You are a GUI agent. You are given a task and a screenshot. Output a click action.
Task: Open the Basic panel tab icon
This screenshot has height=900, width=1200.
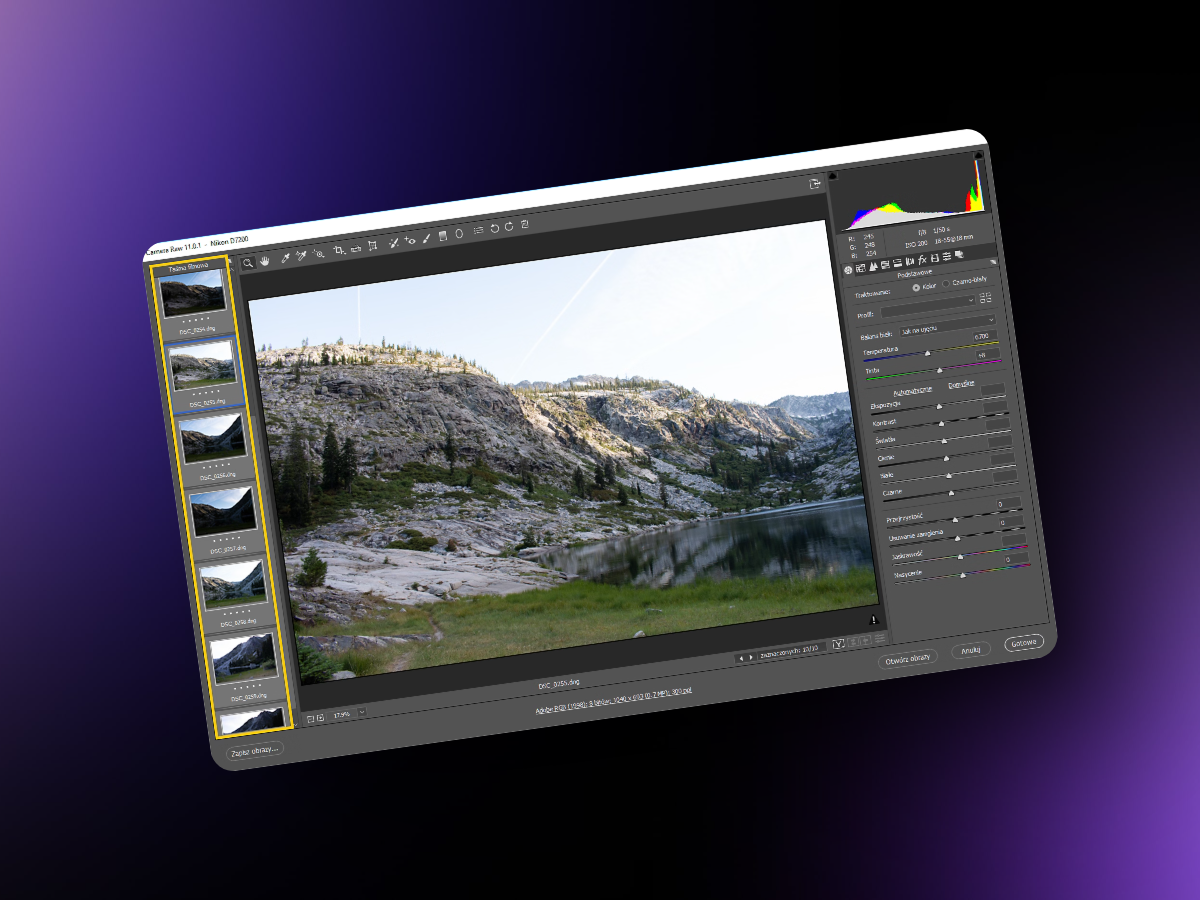tap(848, 270)
